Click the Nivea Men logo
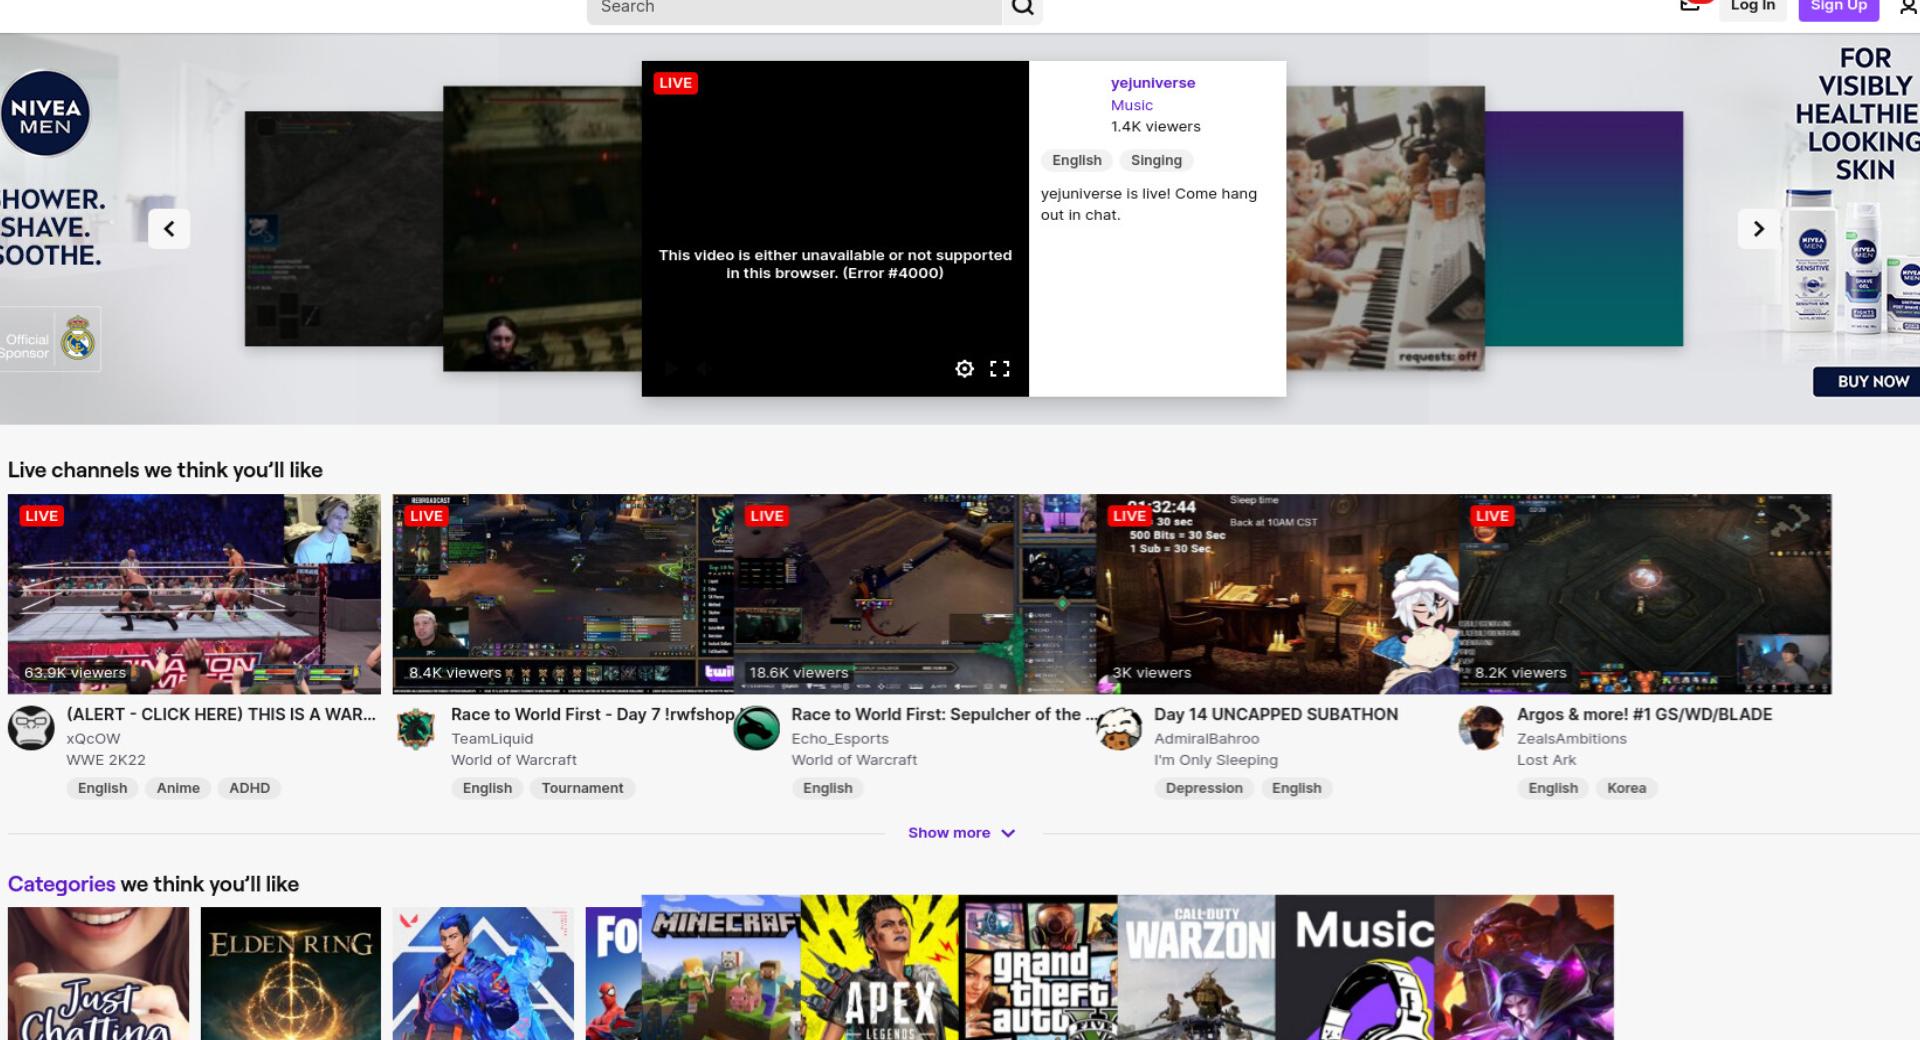Viewport: 1920px width, 1040px height. click(x=45, y=113)
